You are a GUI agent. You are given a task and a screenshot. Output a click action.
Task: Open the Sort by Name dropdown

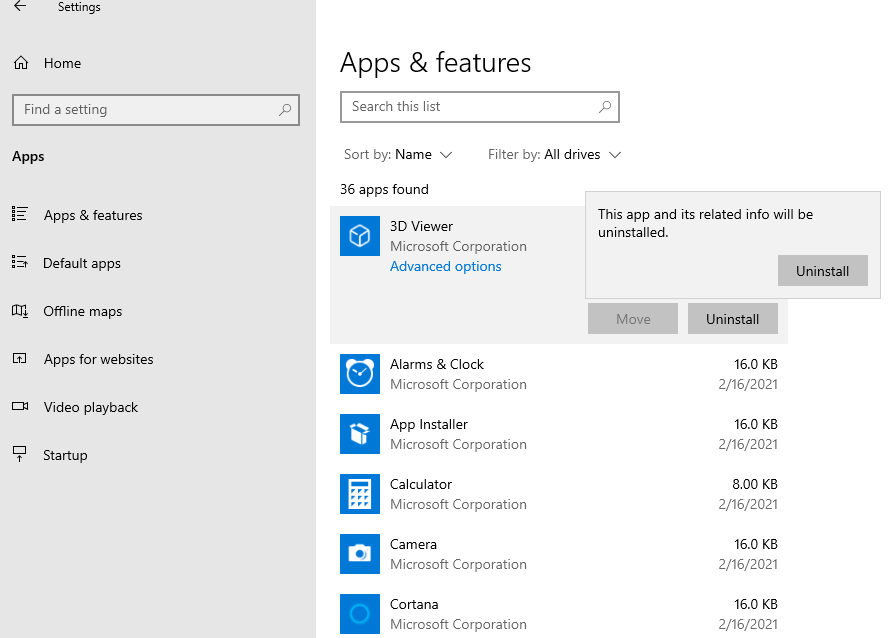tap(398, 154)
